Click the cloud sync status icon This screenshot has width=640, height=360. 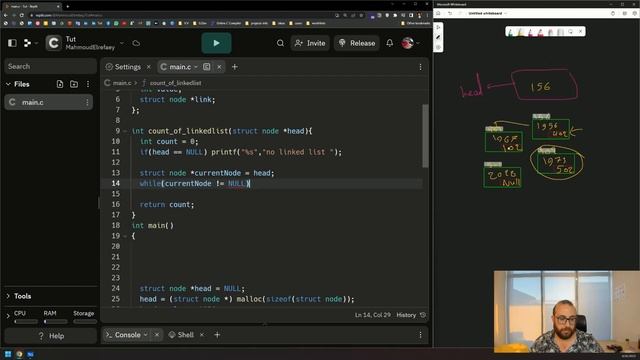[136, 43]
